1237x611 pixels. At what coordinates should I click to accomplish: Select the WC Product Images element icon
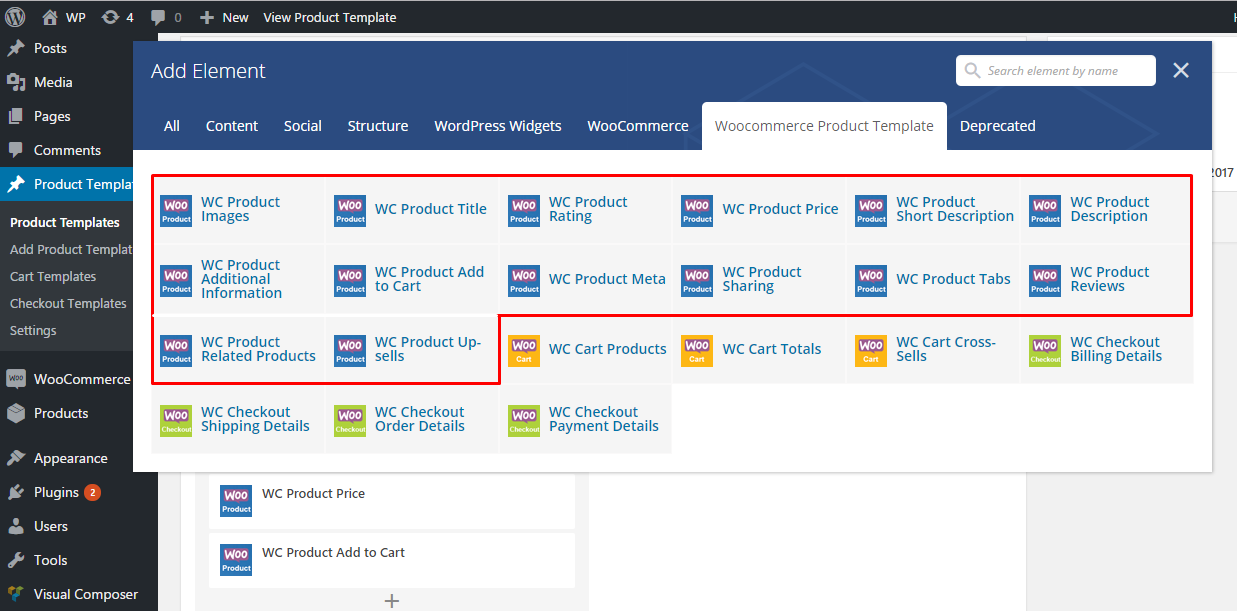(176, 210)
